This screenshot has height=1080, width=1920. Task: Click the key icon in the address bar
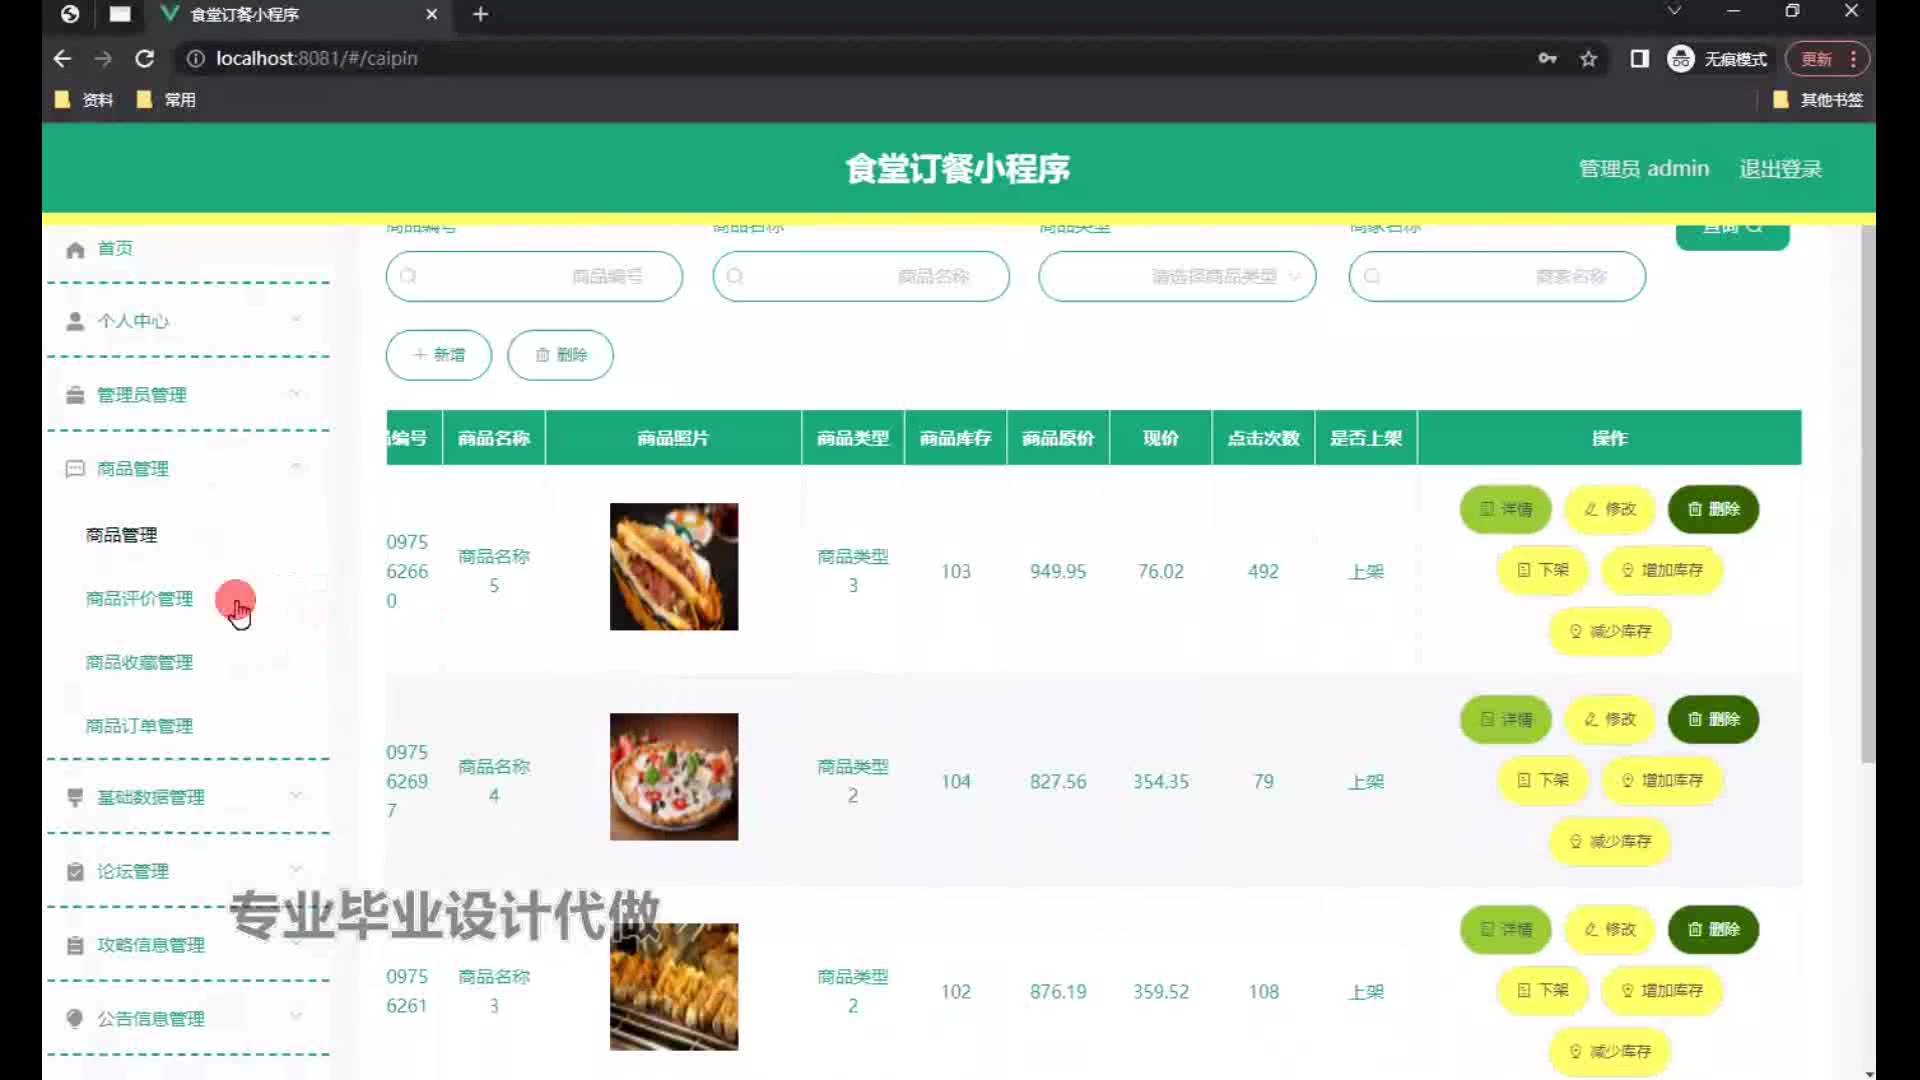(1547, 59)
